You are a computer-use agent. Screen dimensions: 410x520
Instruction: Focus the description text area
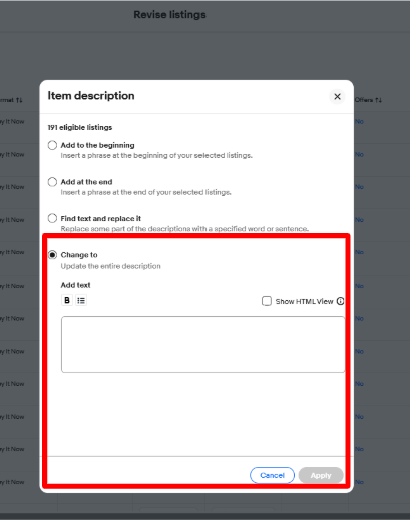click(x=203, y=344)
